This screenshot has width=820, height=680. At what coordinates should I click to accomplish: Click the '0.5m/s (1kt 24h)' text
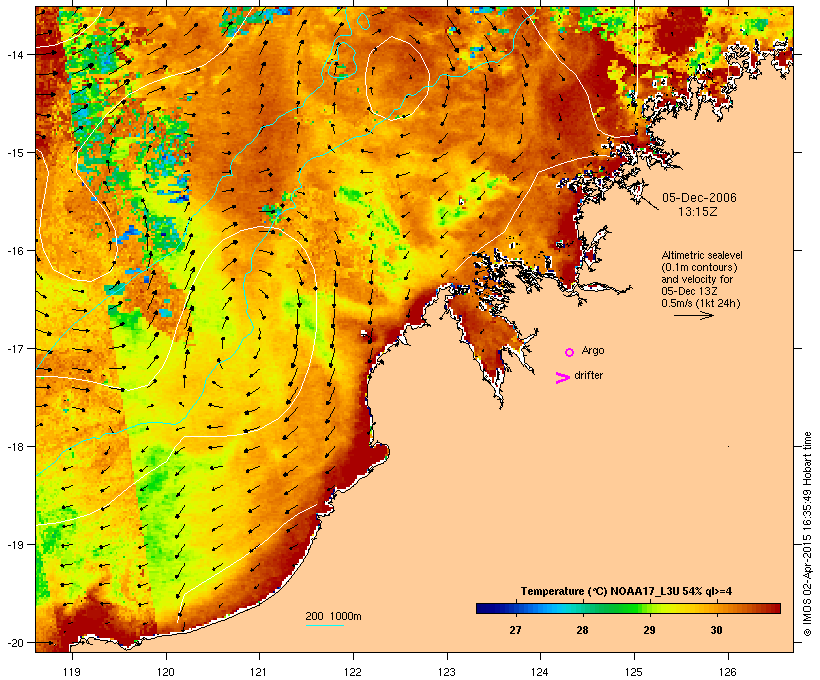click(x=701, y=303)
